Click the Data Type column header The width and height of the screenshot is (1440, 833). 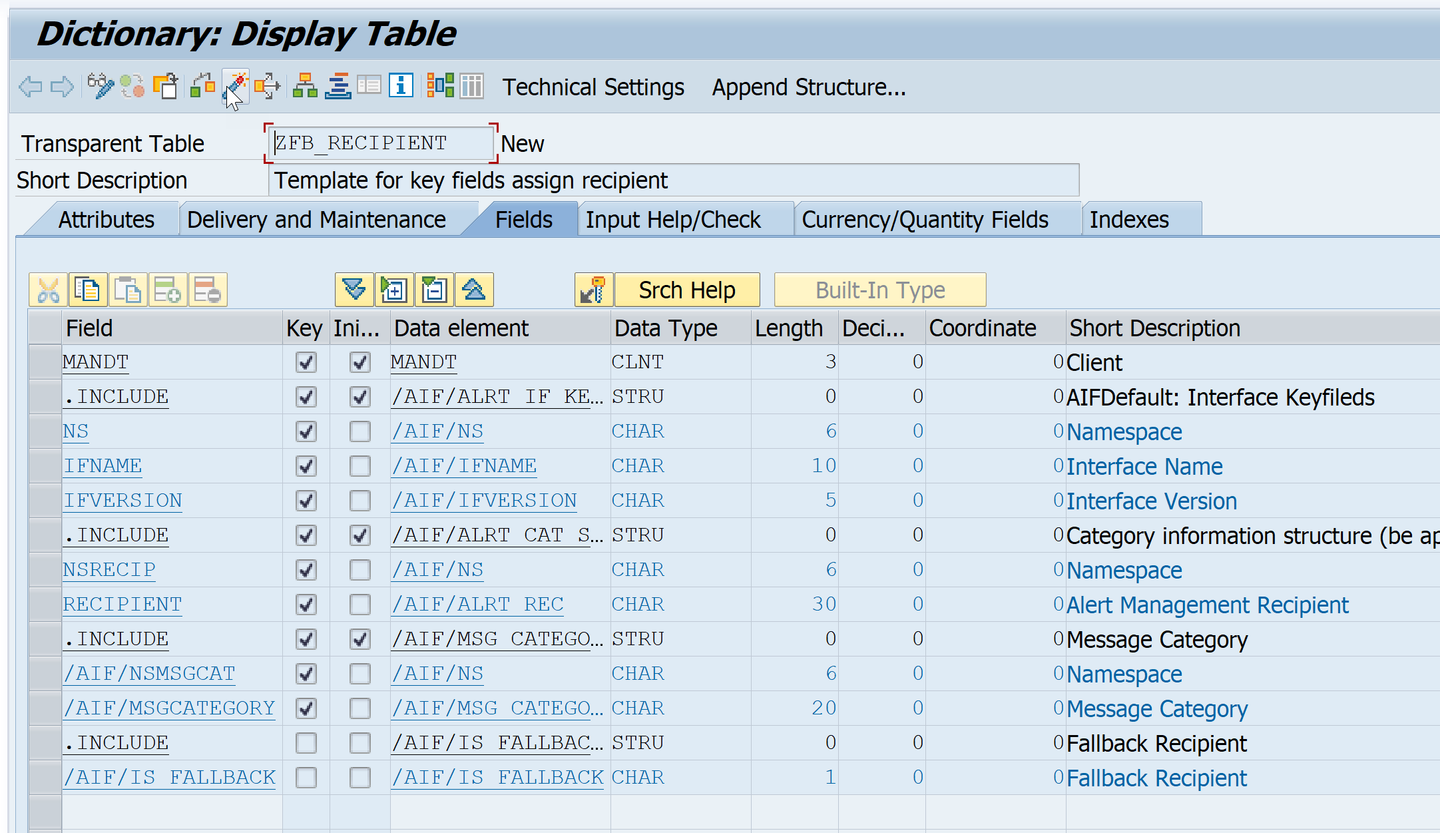680,328
